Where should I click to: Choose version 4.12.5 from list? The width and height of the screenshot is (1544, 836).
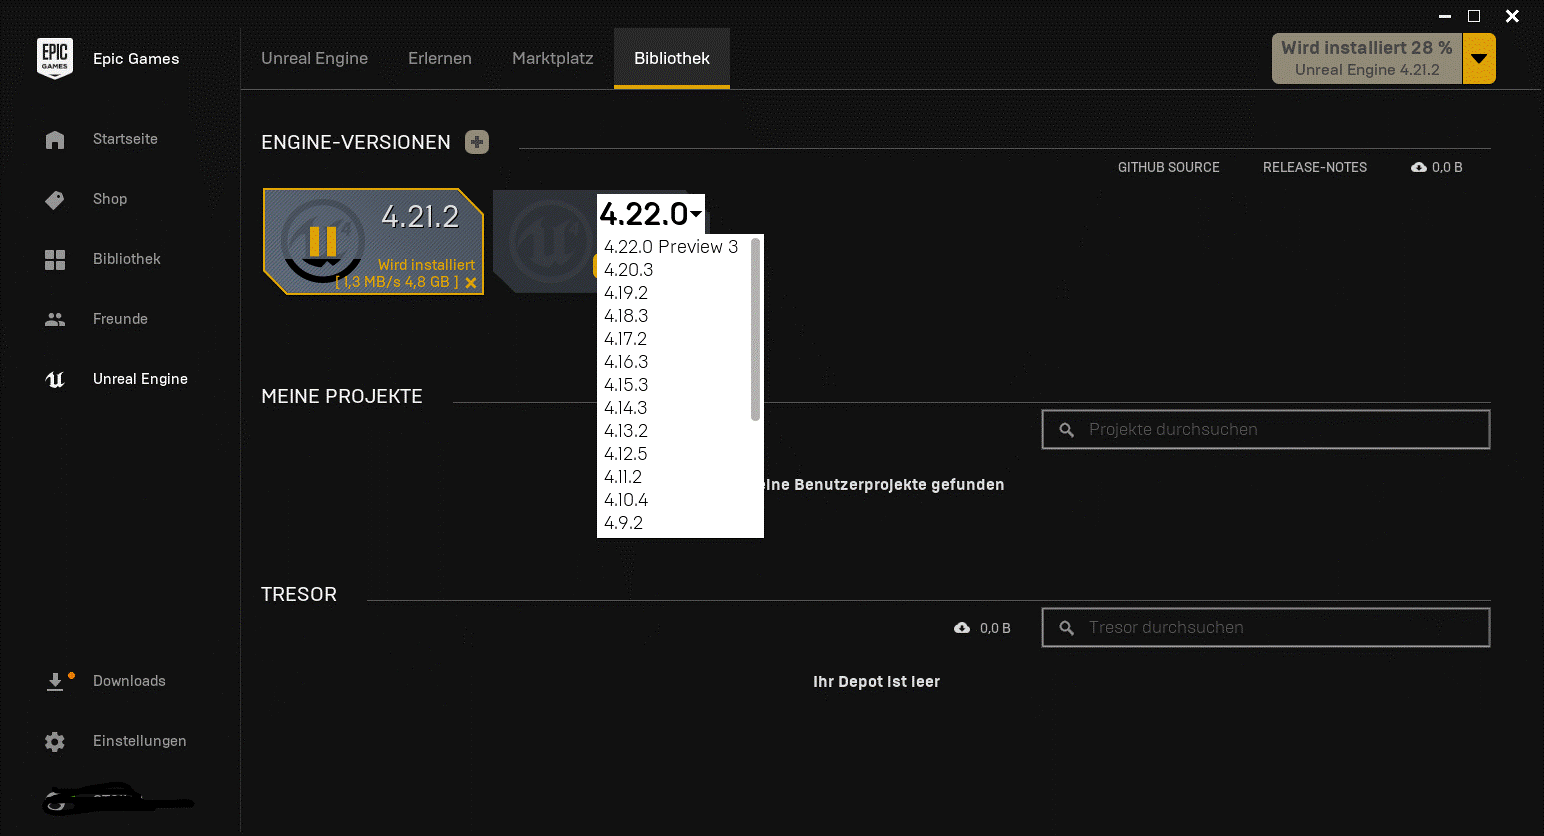tap(626, 454)
